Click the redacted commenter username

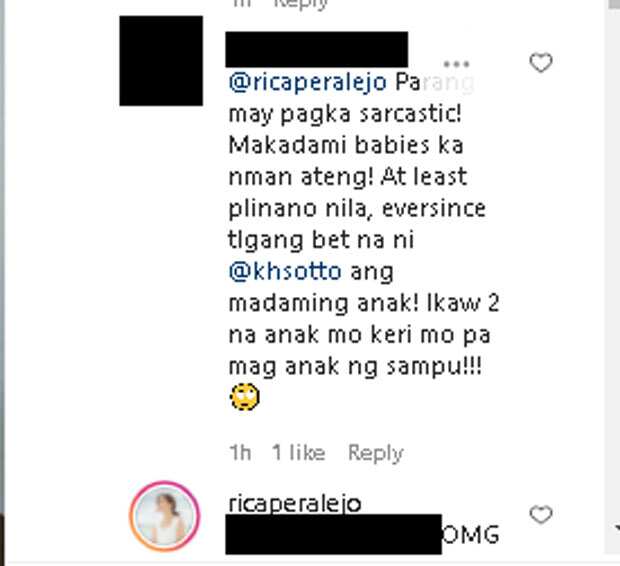coord(316,49)
